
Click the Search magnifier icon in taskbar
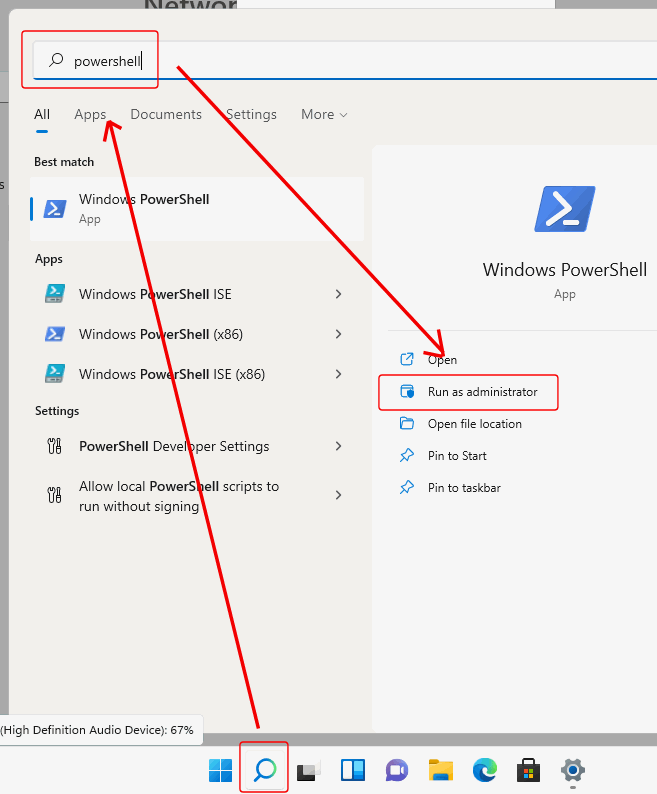pyautogui.click(x=264, y=770)
